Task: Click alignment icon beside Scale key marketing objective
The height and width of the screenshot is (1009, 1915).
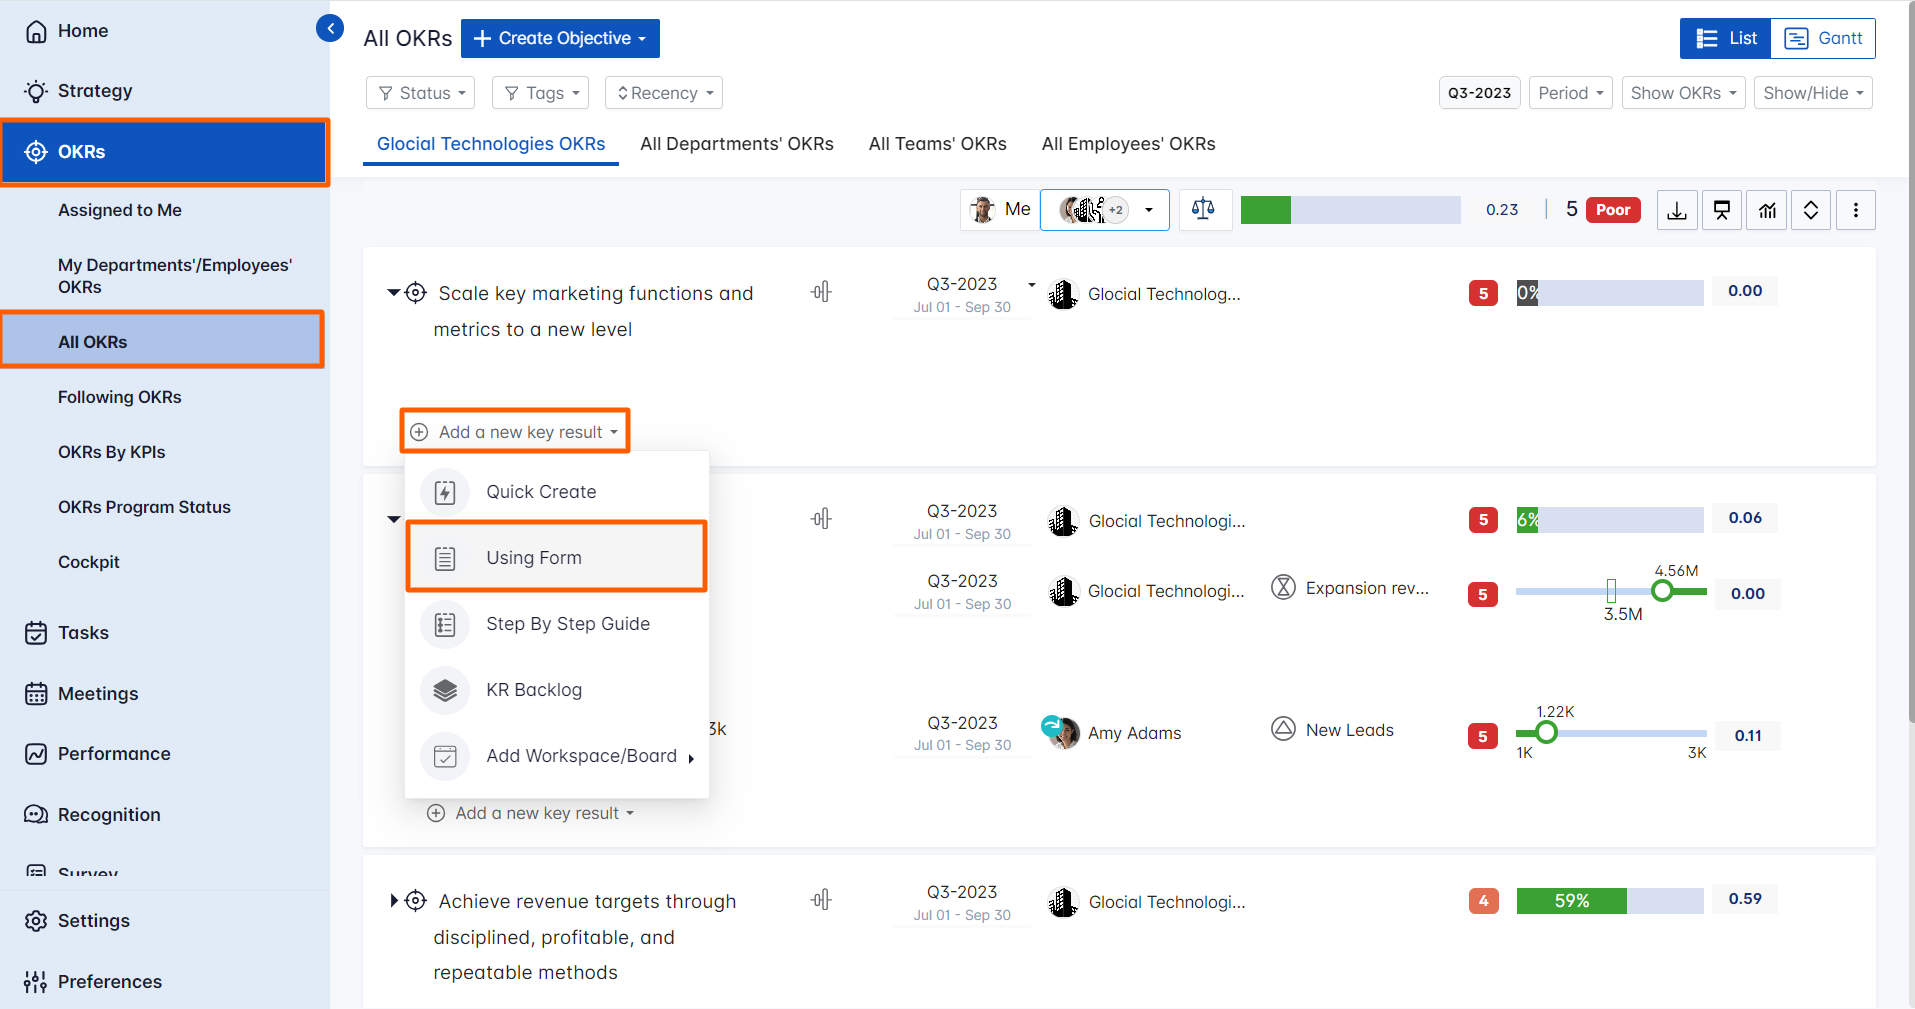Action: point(821,292)
